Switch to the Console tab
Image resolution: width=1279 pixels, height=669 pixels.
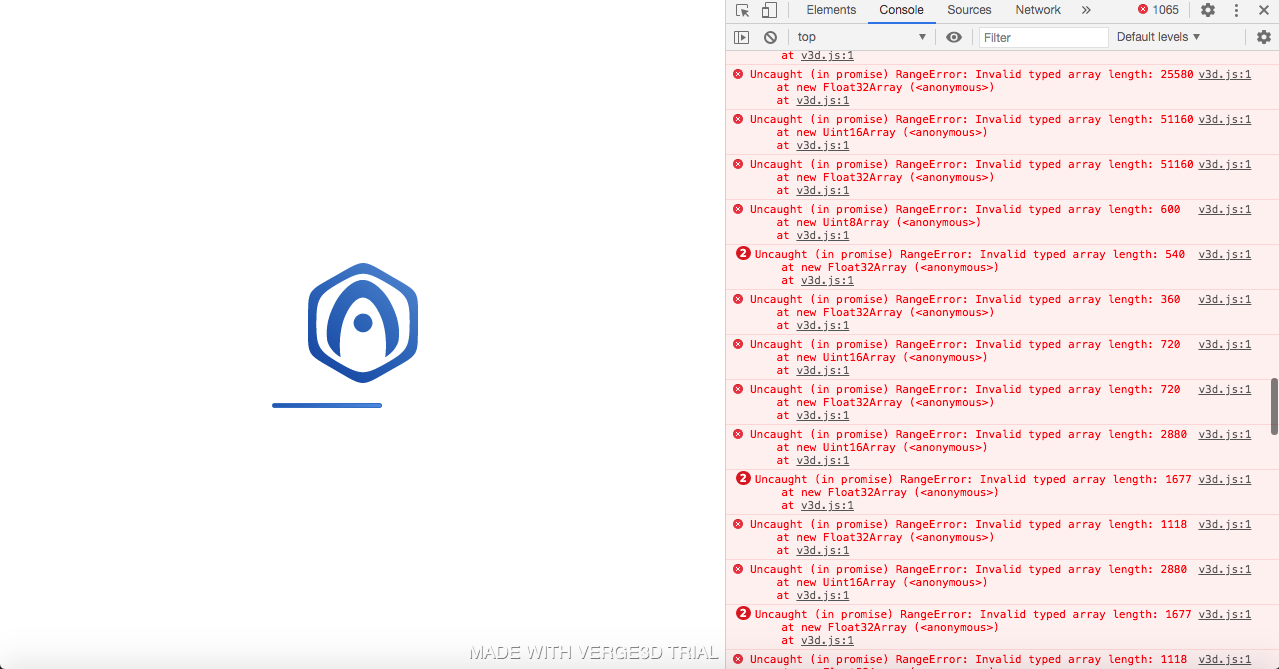click(901, 10)
